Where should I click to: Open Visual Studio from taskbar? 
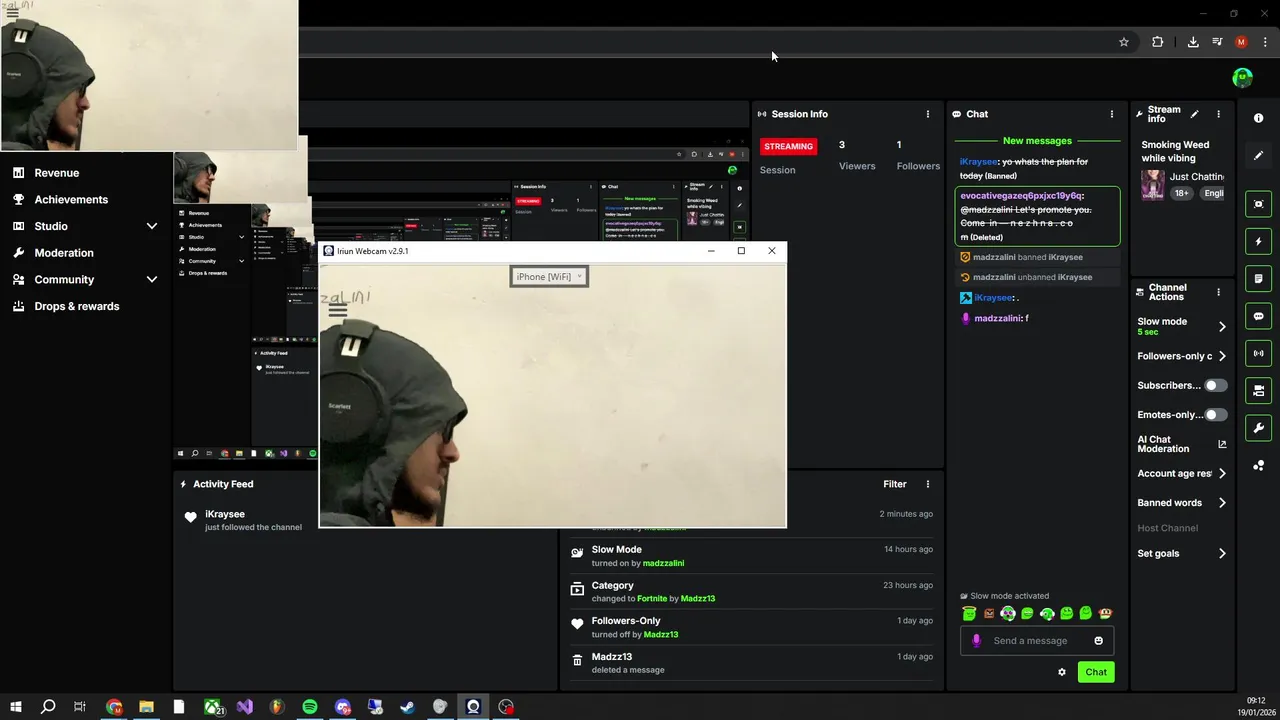244,707
